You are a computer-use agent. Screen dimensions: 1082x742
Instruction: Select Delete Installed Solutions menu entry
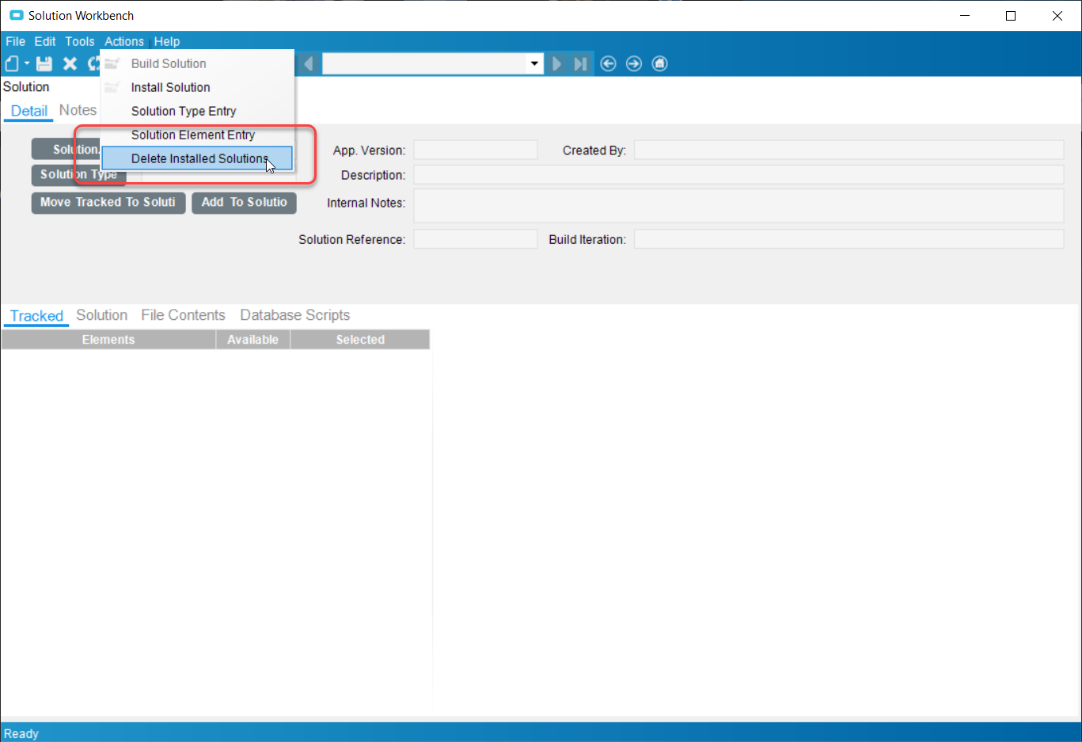point(199,159)
